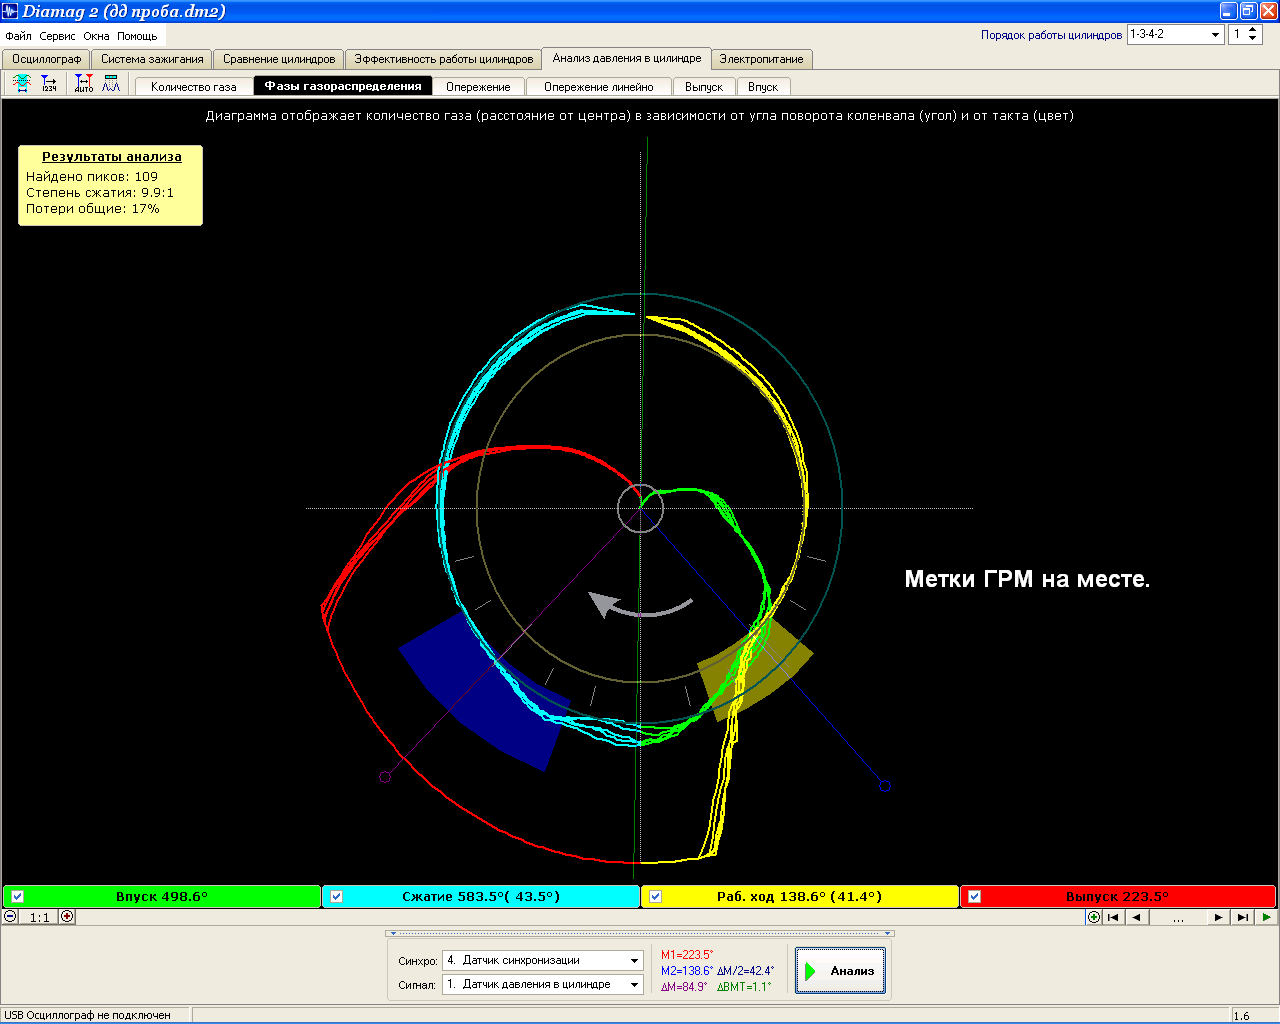This screenshot has width=1280, height=1024.
Task: Select Анализ давления в цилиндре tab
Action: [x=627, y=58]
